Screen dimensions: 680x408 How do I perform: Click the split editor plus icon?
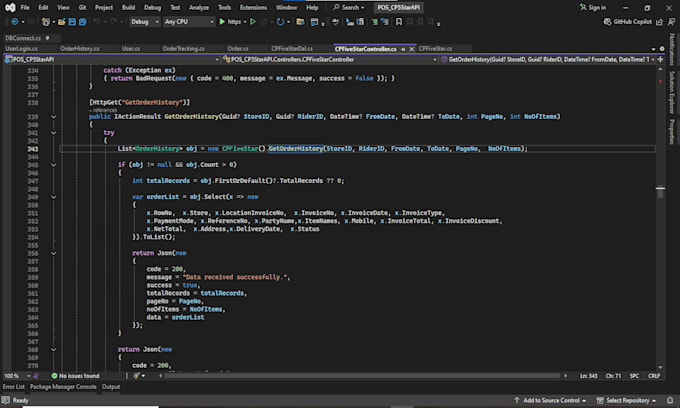[x=660, y=59]
